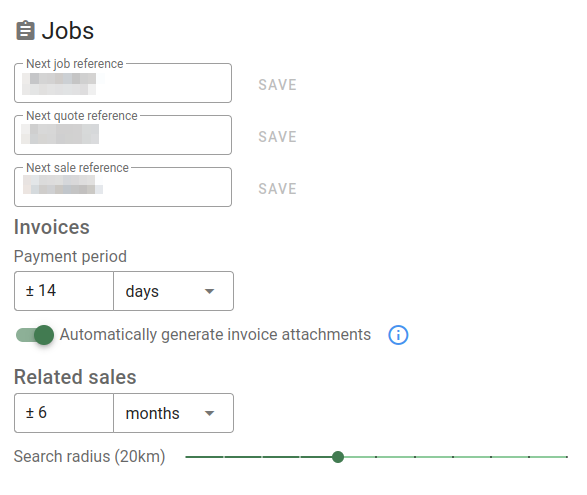Image resolution: width=587 pixels, height=495 pixels.
Task: Open the payment period days dropdown
Action: 173,291
